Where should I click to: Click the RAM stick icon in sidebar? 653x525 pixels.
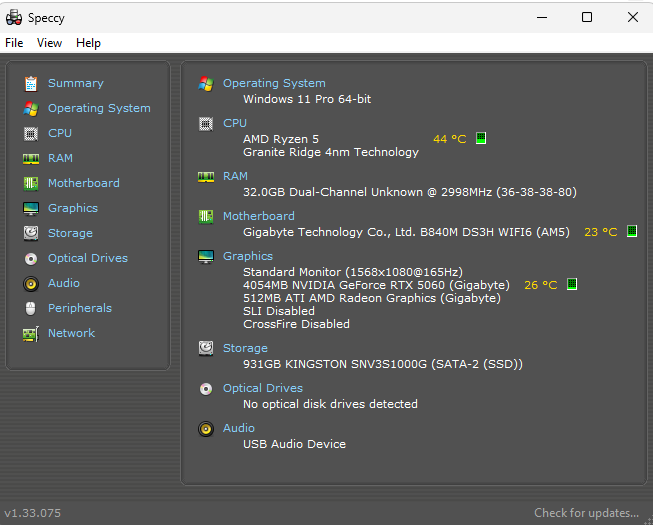pyautogui.click(x=31, y=159)
